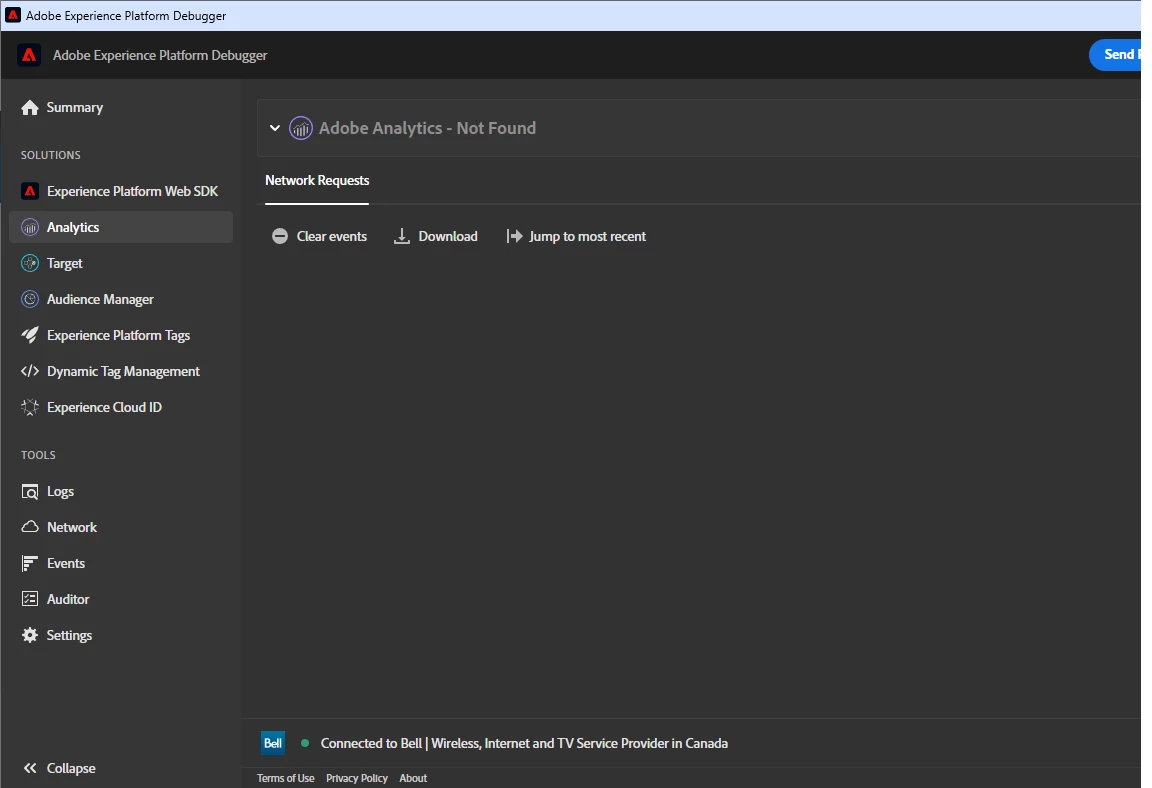Open the Privacy Policy link
Screen dimensions: 1152x788
357,778
